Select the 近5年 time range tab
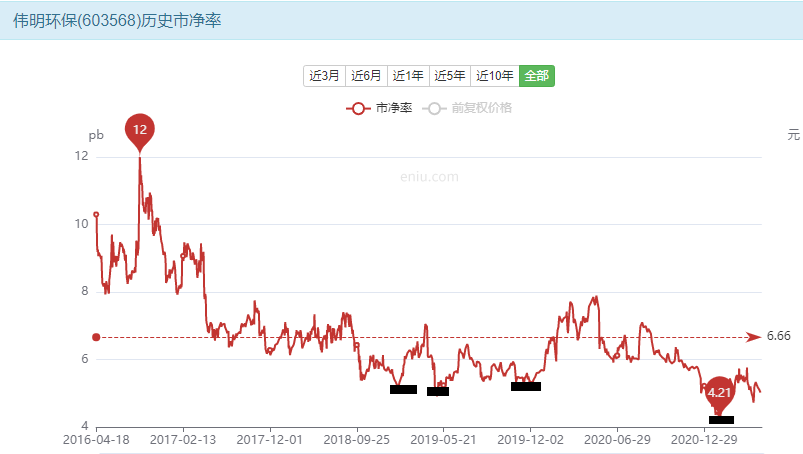This screenshot has width=803, height=454. pos(450,76)
